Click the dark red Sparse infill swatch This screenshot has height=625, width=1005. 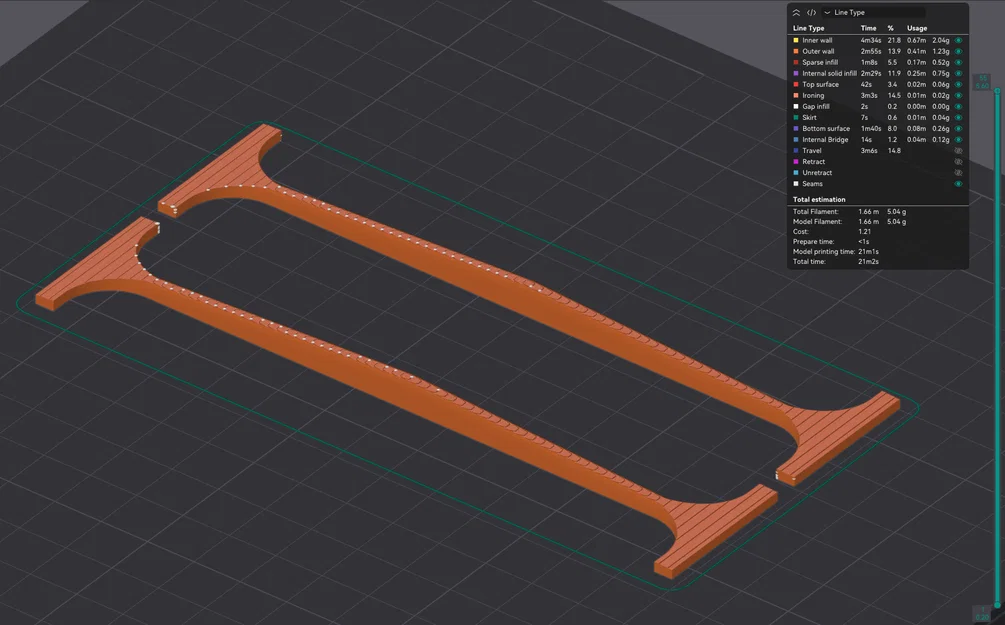pyautogui.click(x=796, y=62)
